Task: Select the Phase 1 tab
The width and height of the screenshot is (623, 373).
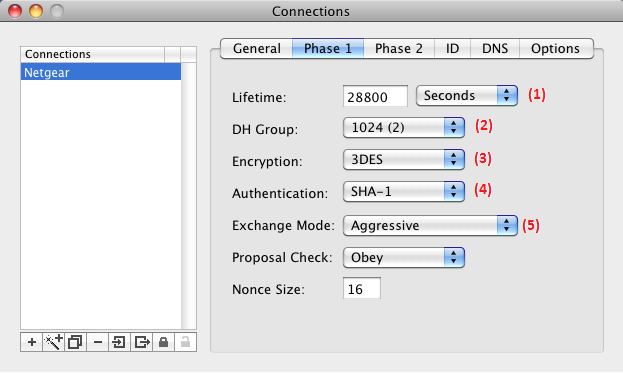Action: pyautogui.click(x=328, y=48)
